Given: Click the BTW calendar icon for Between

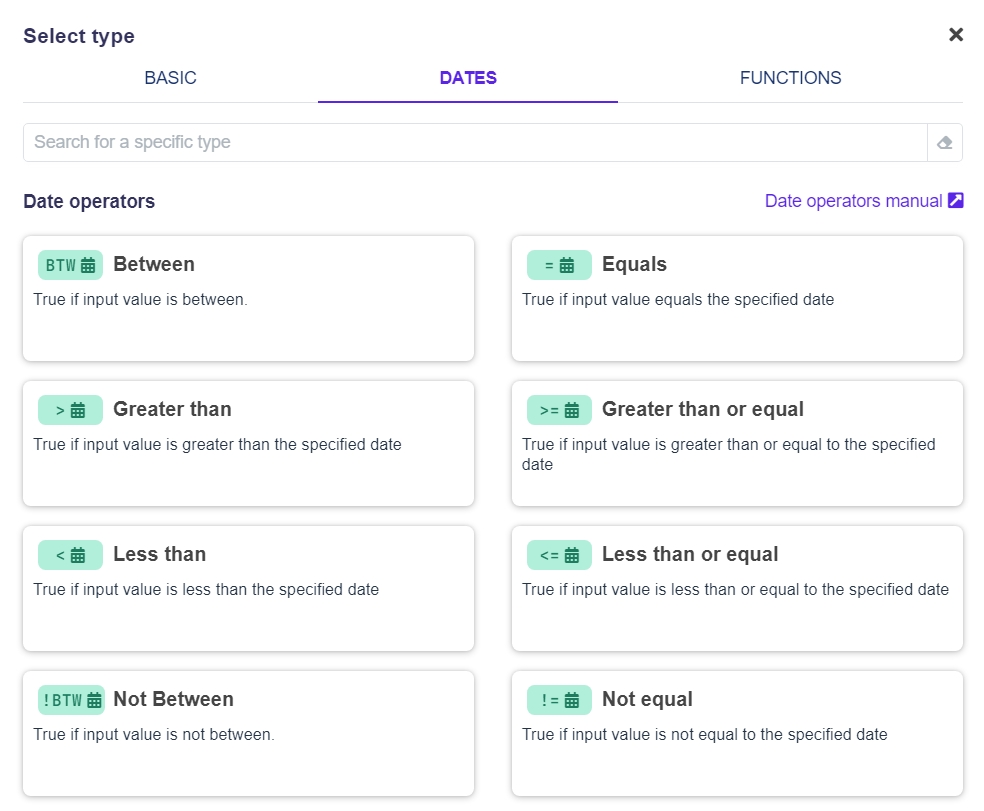Looking at the screenshot, I should tap(70, 265).
